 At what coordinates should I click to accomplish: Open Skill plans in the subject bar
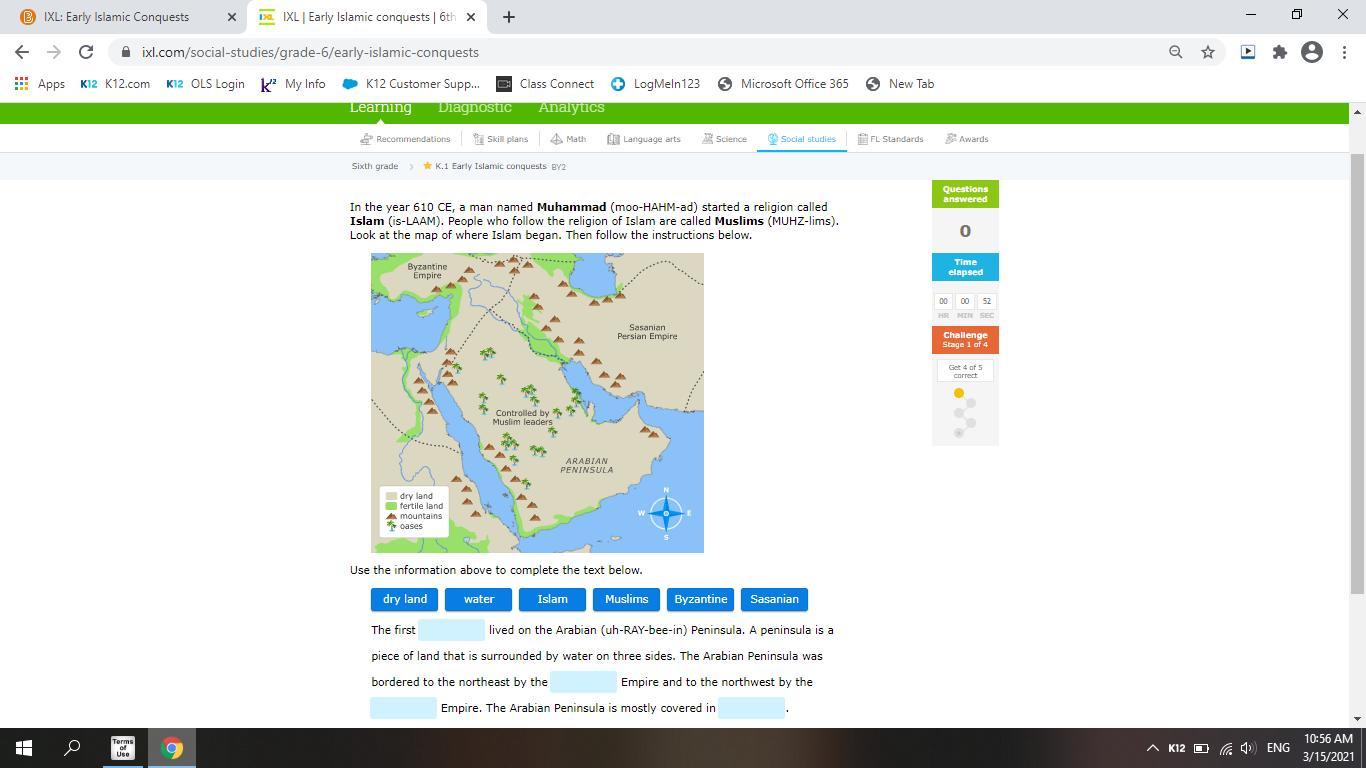[500, 139]
